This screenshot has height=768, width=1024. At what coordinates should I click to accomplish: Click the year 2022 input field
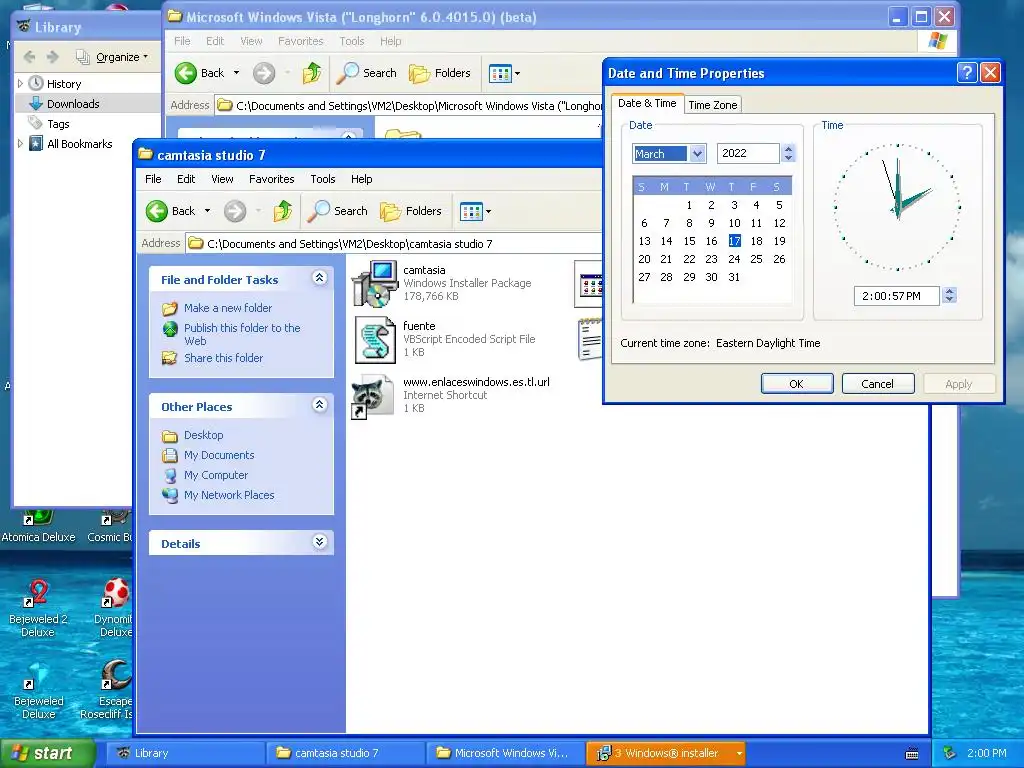(x=748, y=153)
